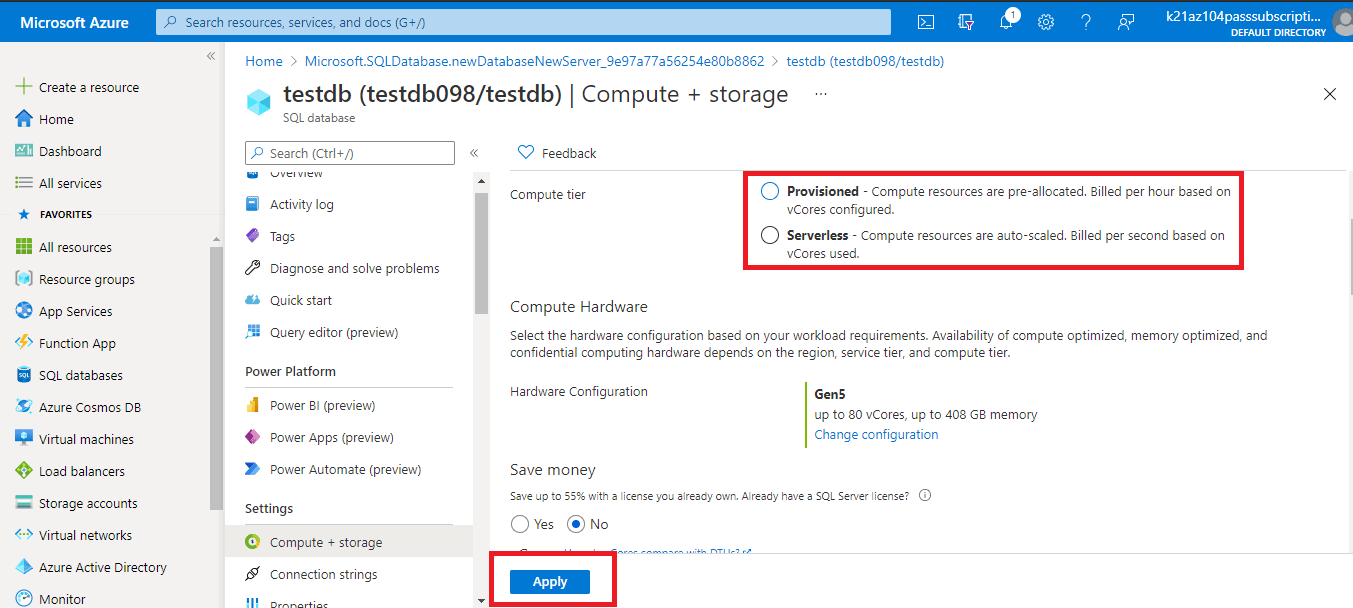This screenshot has width=1353, height=608.
Task: Open the notifications bell
Action: pos(1006,22)
